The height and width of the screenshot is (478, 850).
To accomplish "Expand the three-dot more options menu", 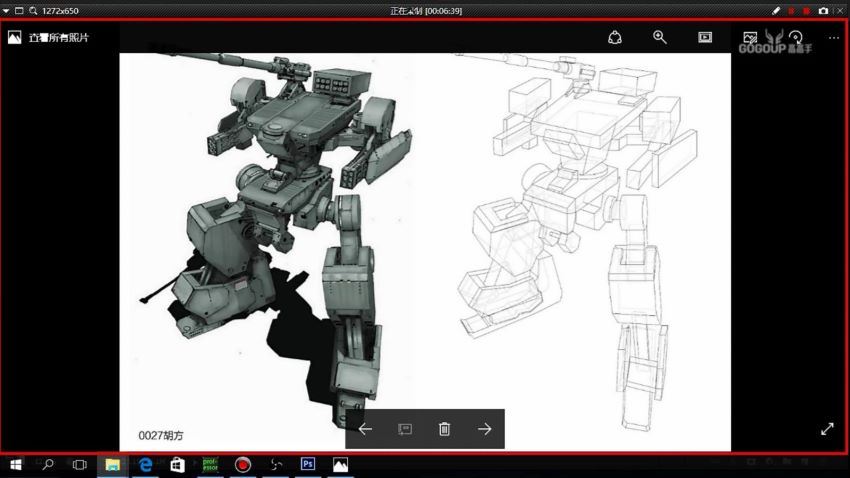I will (x=834, y=37).
